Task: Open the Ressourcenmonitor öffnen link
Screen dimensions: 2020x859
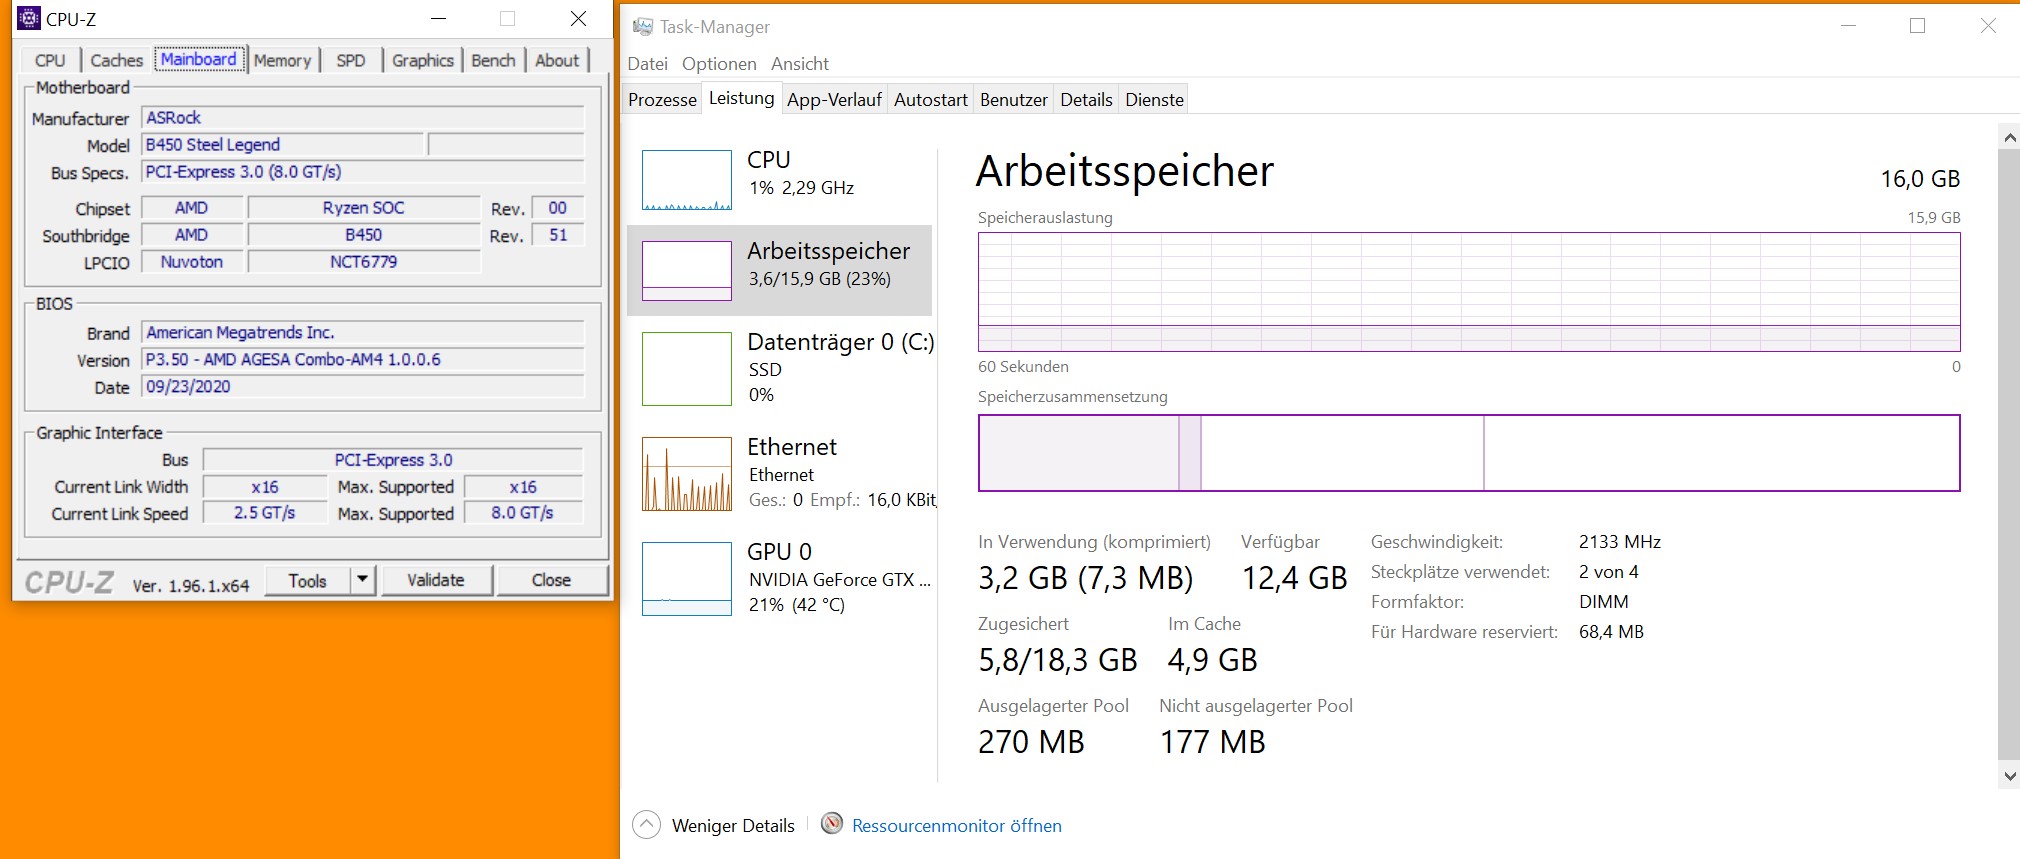Action: pos(956,826)
